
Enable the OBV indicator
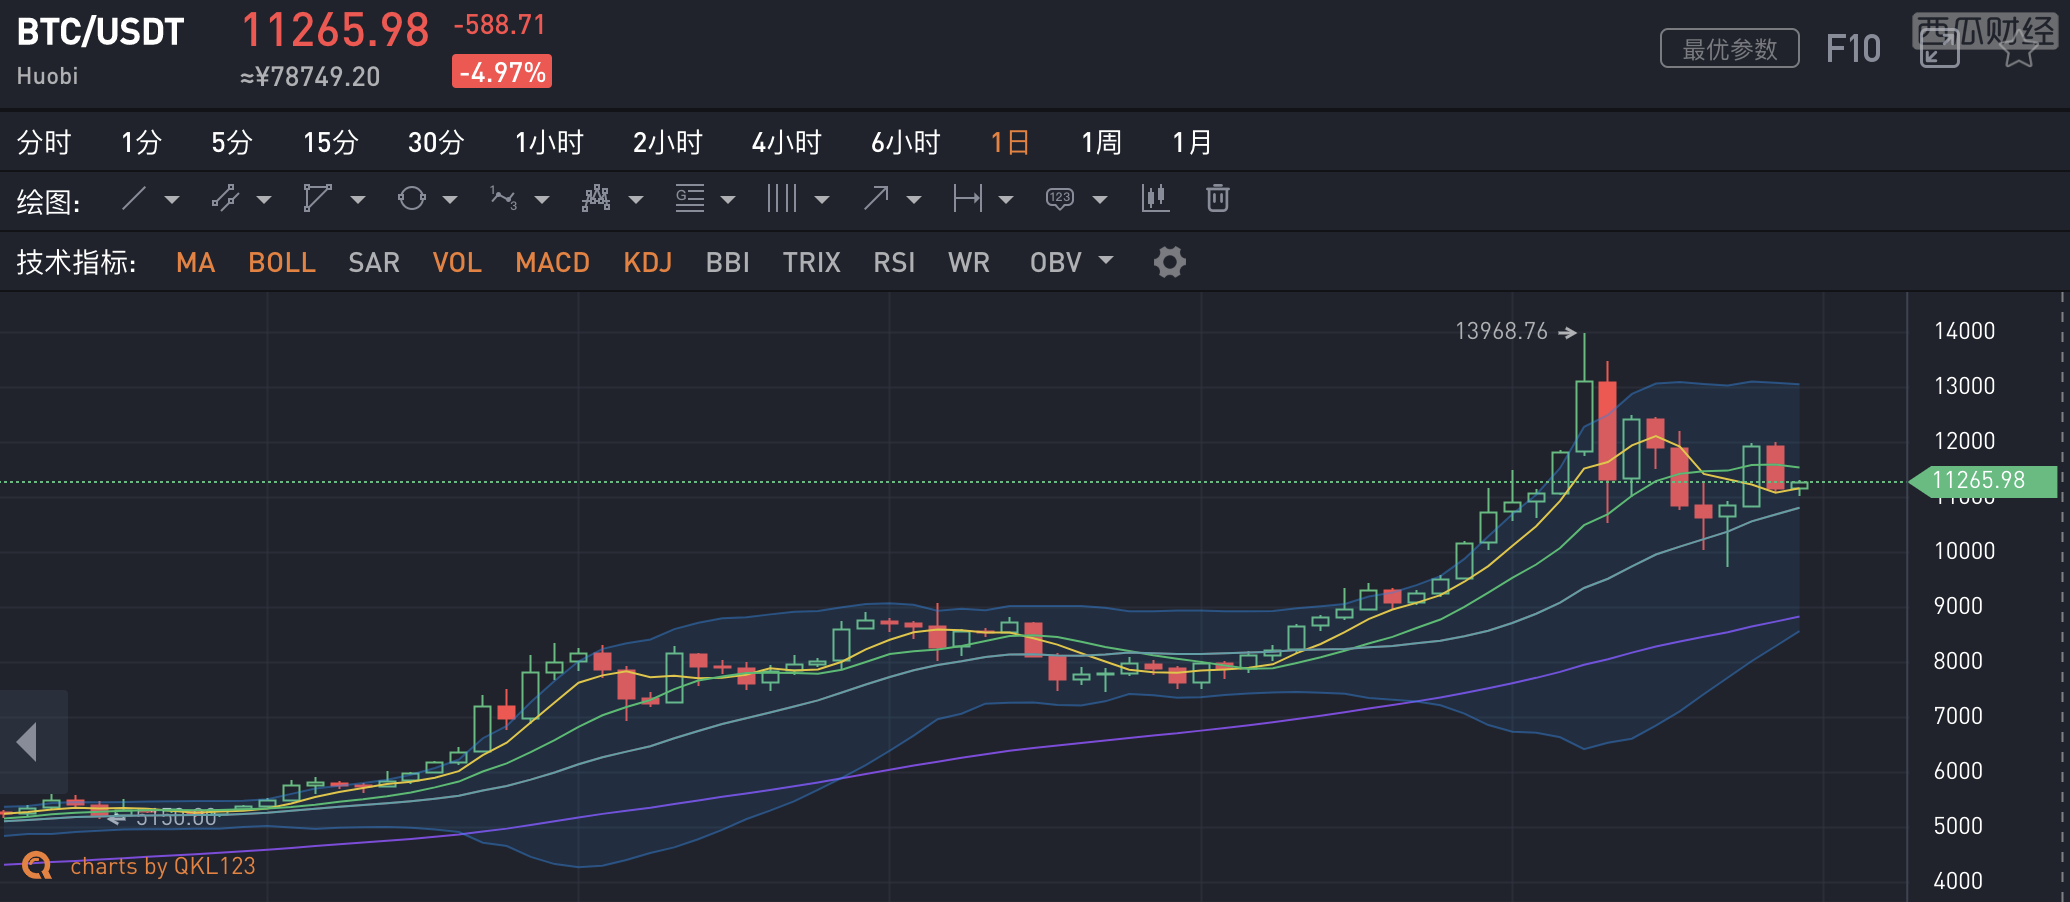pos(1056,262)
